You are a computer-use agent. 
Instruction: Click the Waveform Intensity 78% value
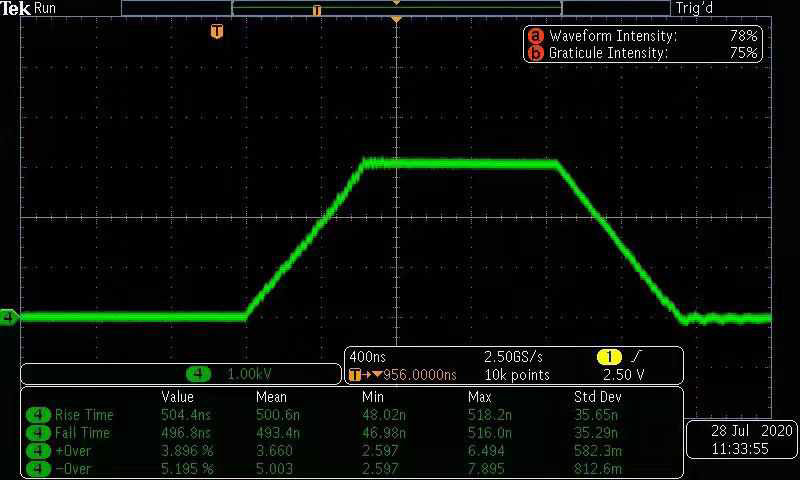coord(743,36)
